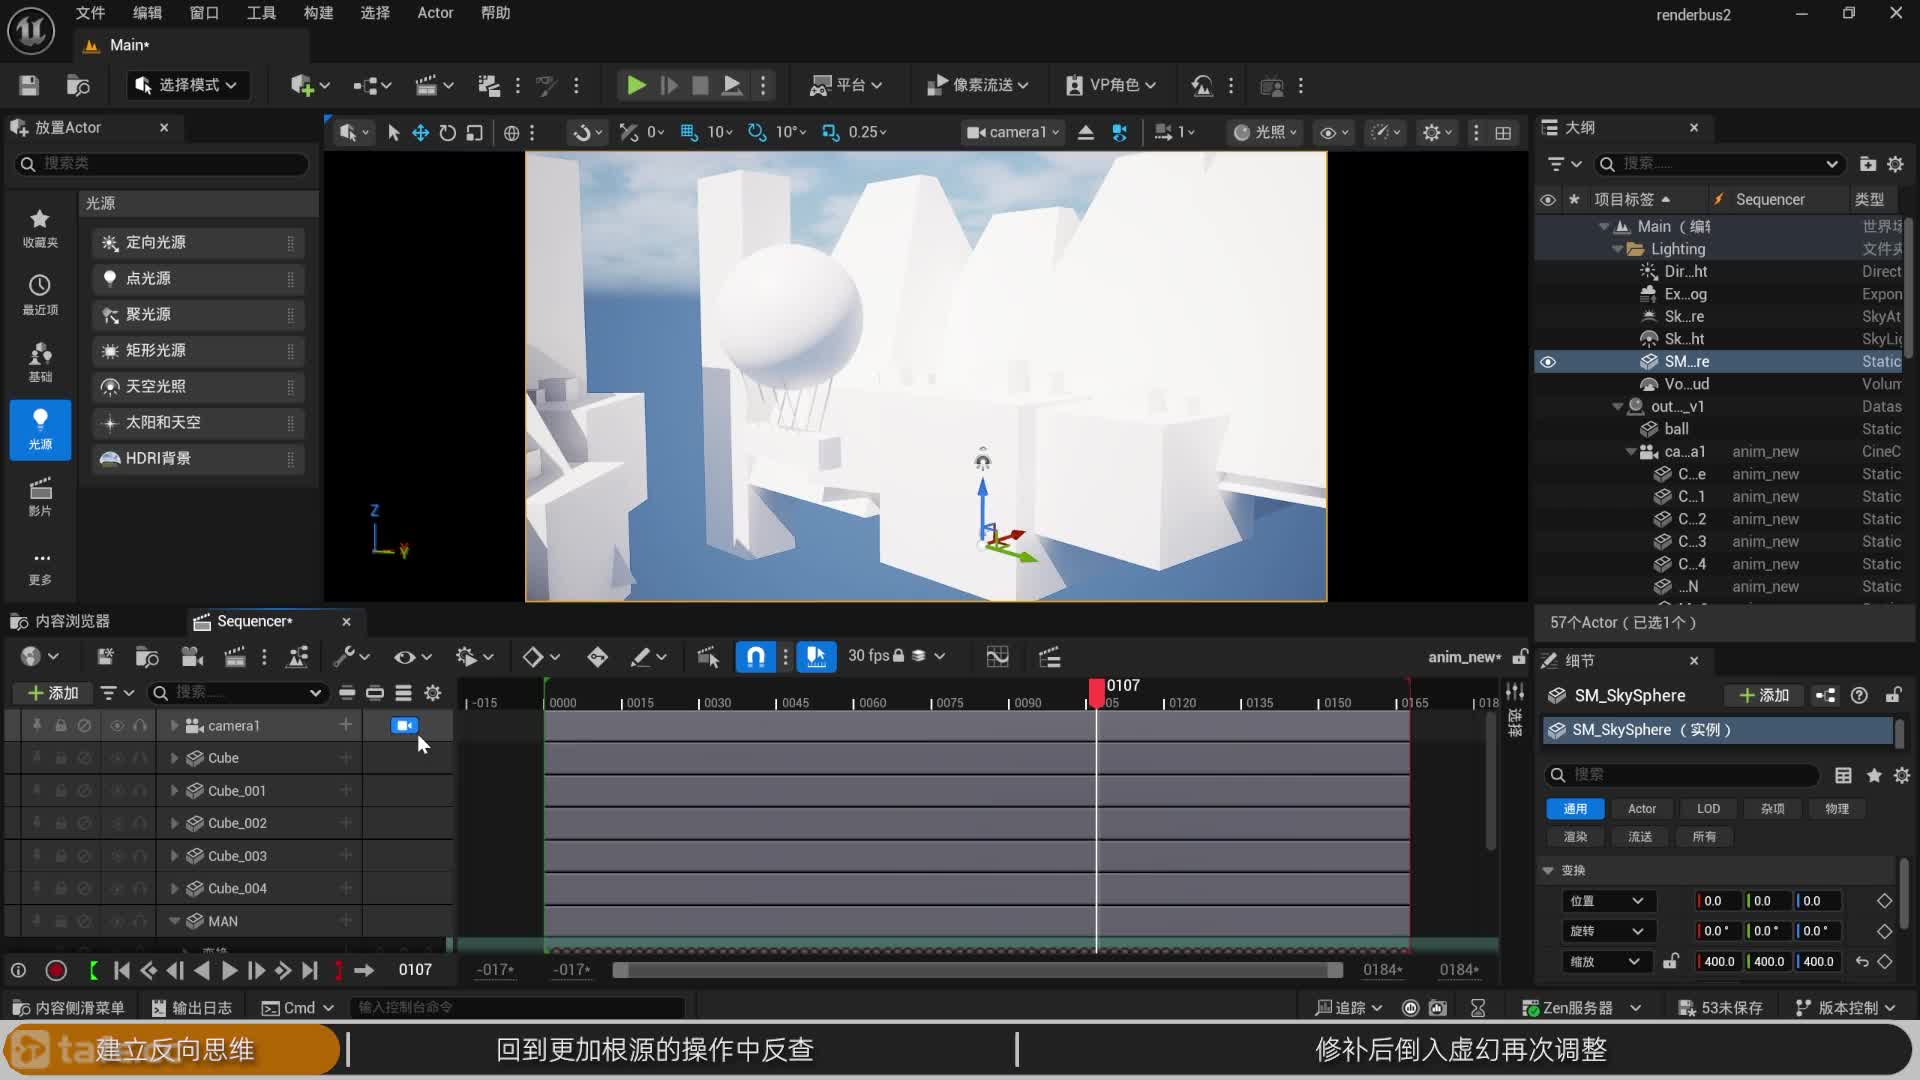Click the 添加 track button in Sequencer
The image size is (1920, 1080).
coord(53,693)
